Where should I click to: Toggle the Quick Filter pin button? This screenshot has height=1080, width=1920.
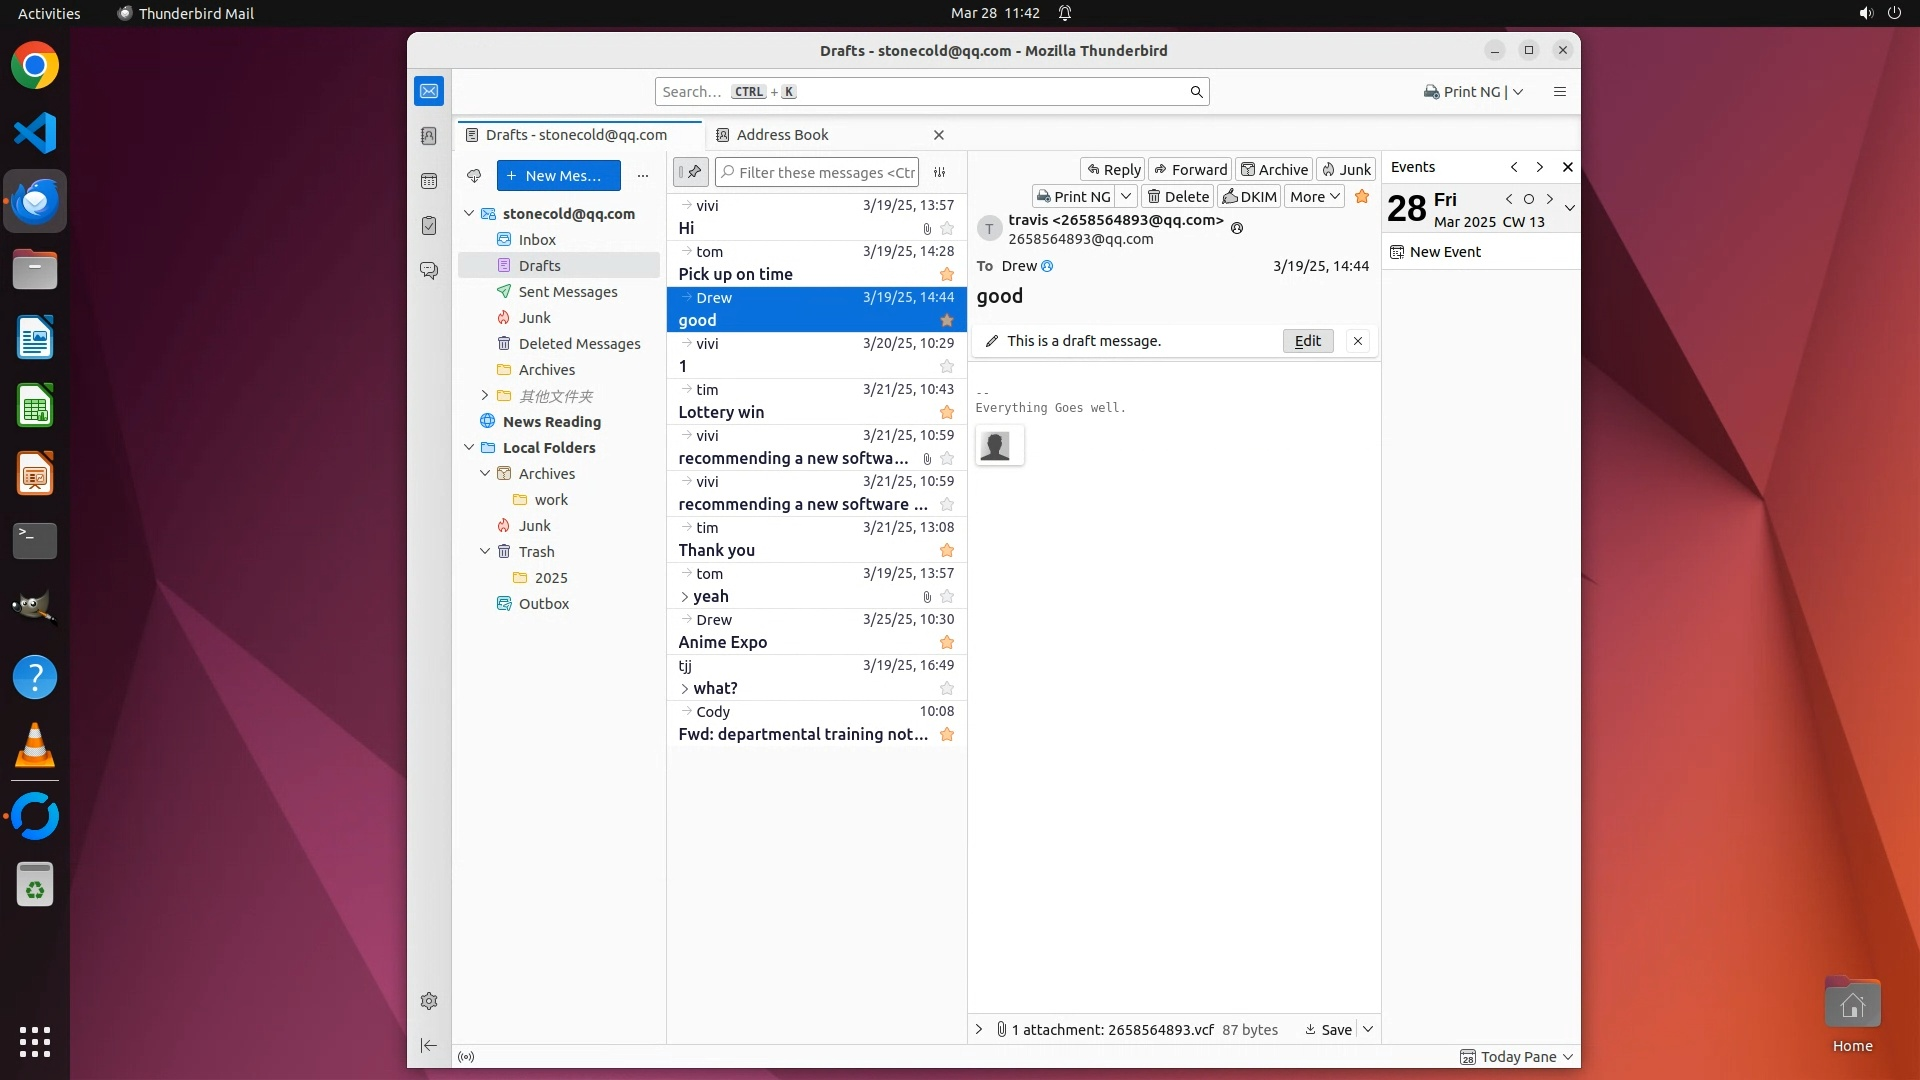[x=690, y=172]
